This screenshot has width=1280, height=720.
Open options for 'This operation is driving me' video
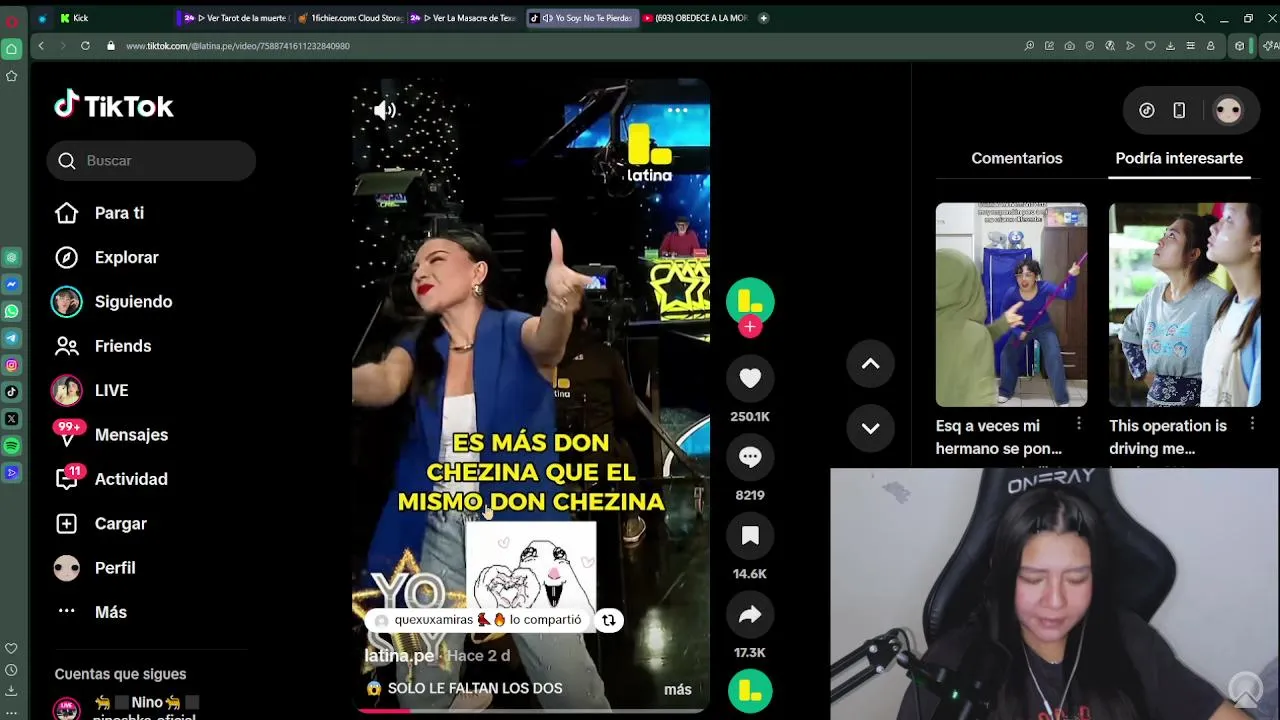(1252, 424)
